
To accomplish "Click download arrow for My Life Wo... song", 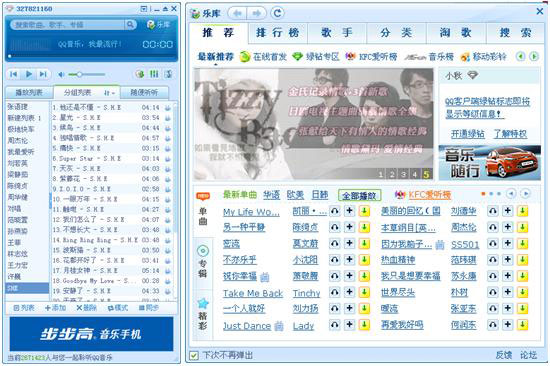I will click(364, 211).
